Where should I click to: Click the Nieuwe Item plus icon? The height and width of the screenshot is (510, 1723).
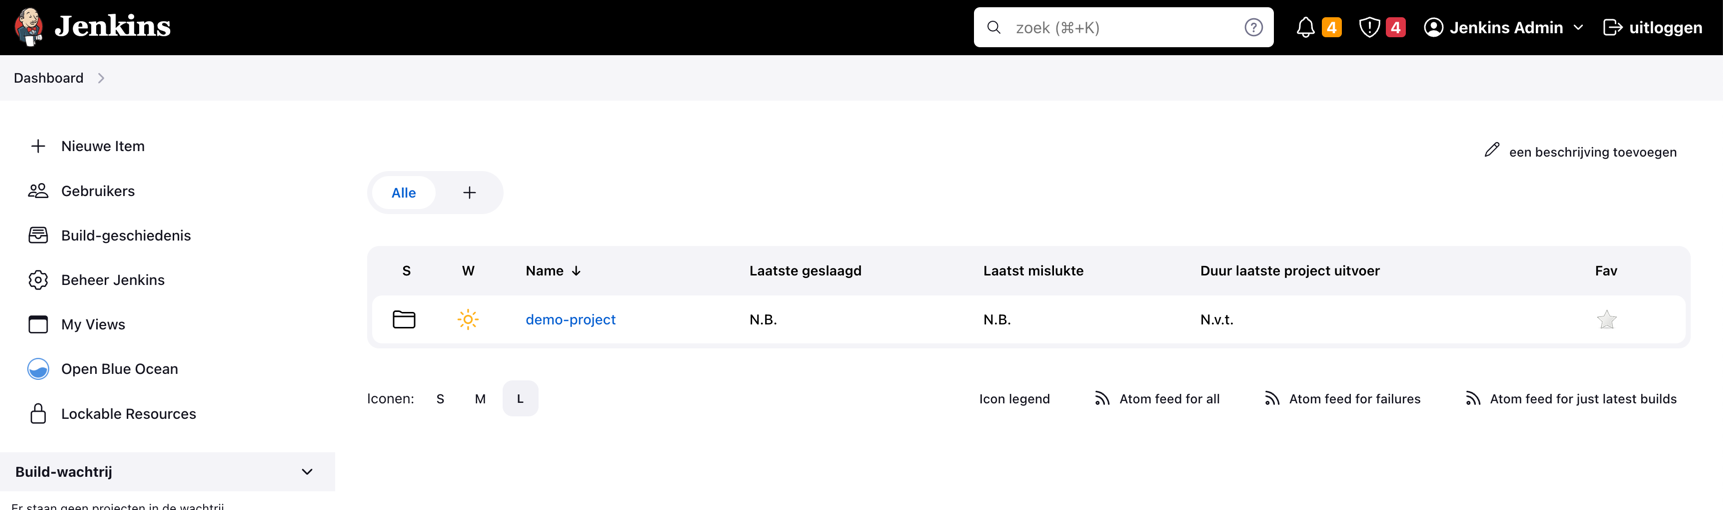38,146
